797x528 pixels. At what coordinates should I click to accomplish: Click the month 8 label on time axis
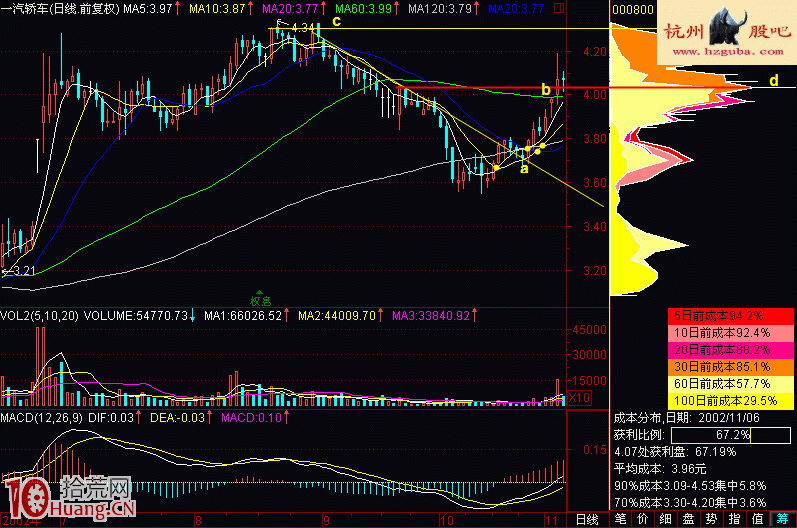[198, 520]
